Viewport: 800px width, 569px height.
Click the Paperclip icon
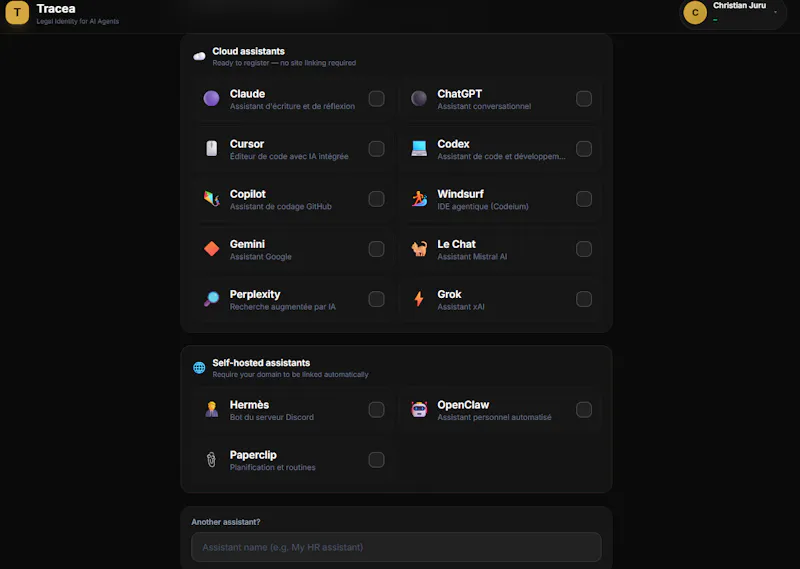pos(211,459)
